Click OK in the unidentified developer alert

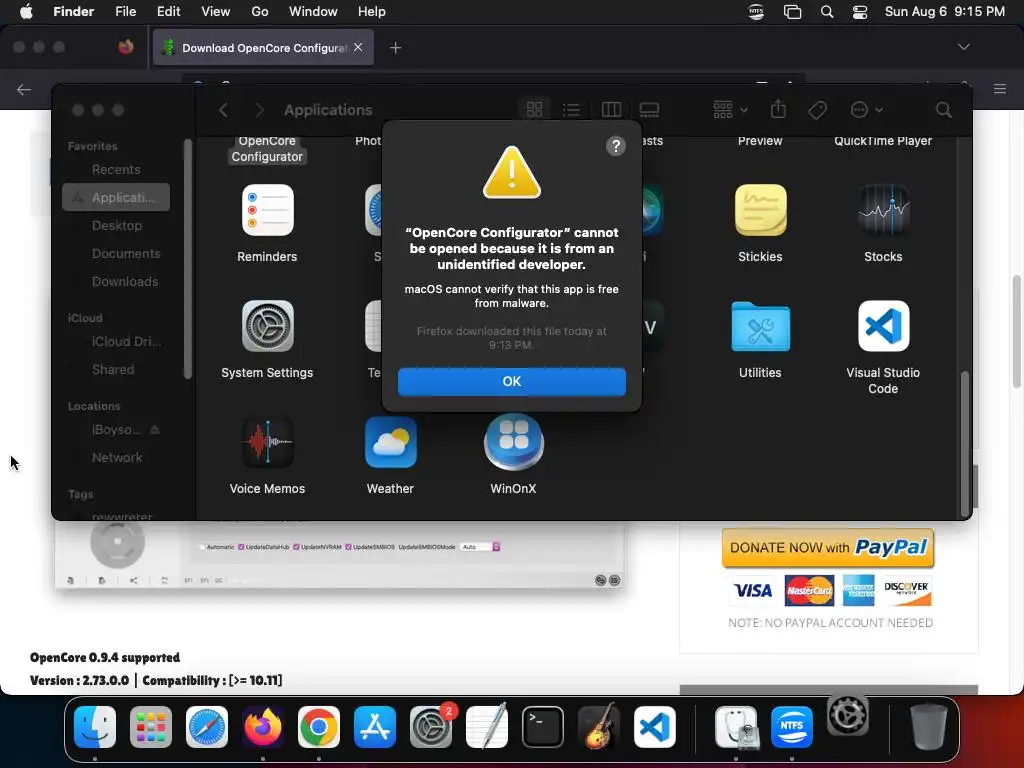point(511,381)
